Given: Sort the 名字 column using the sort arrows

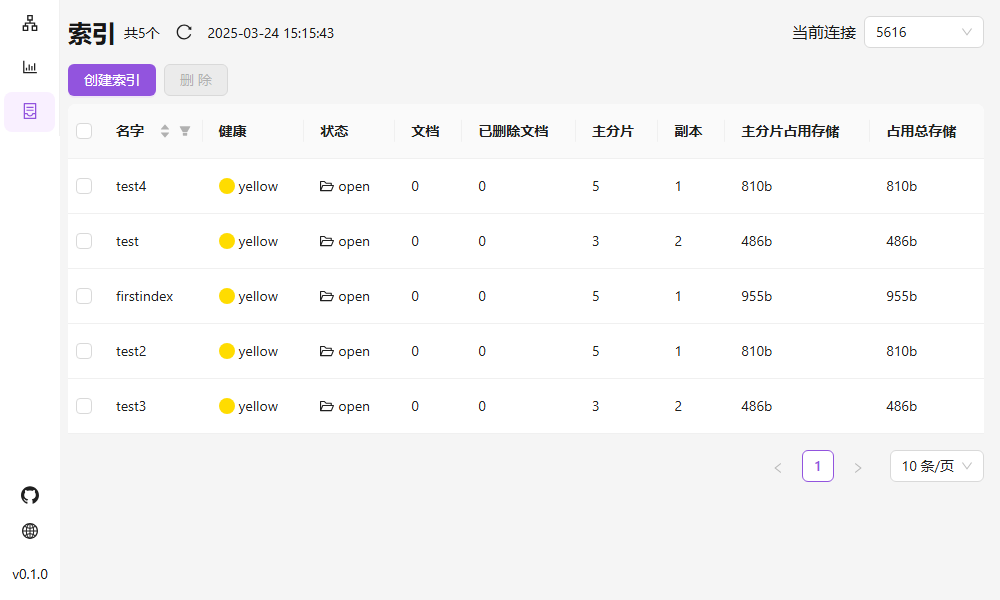Looking at the screenshot, I should (165, 131).
